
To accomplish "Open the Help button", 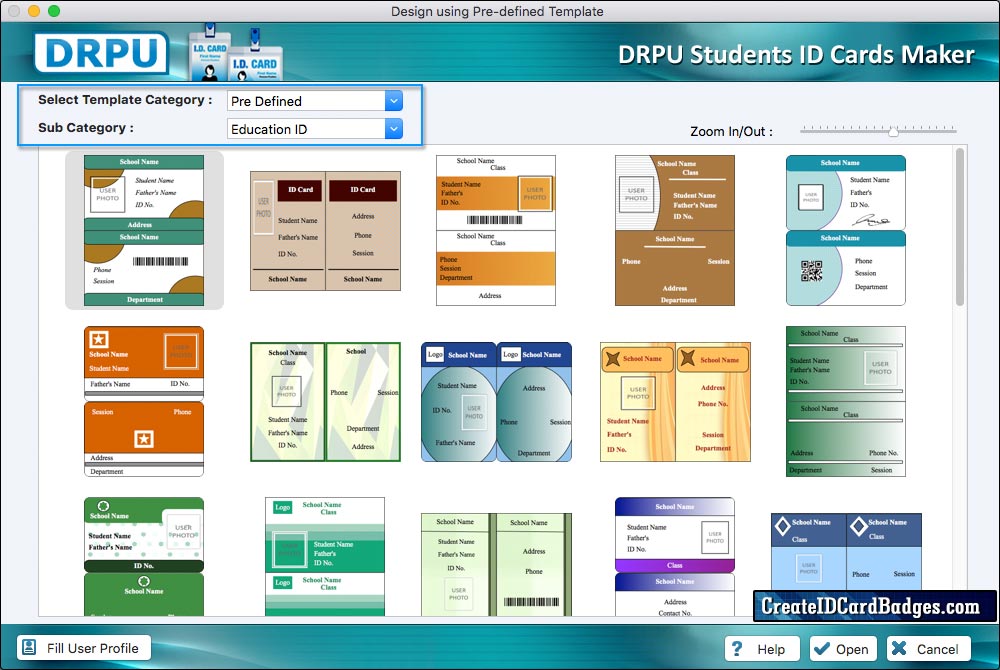I will 762,649.
